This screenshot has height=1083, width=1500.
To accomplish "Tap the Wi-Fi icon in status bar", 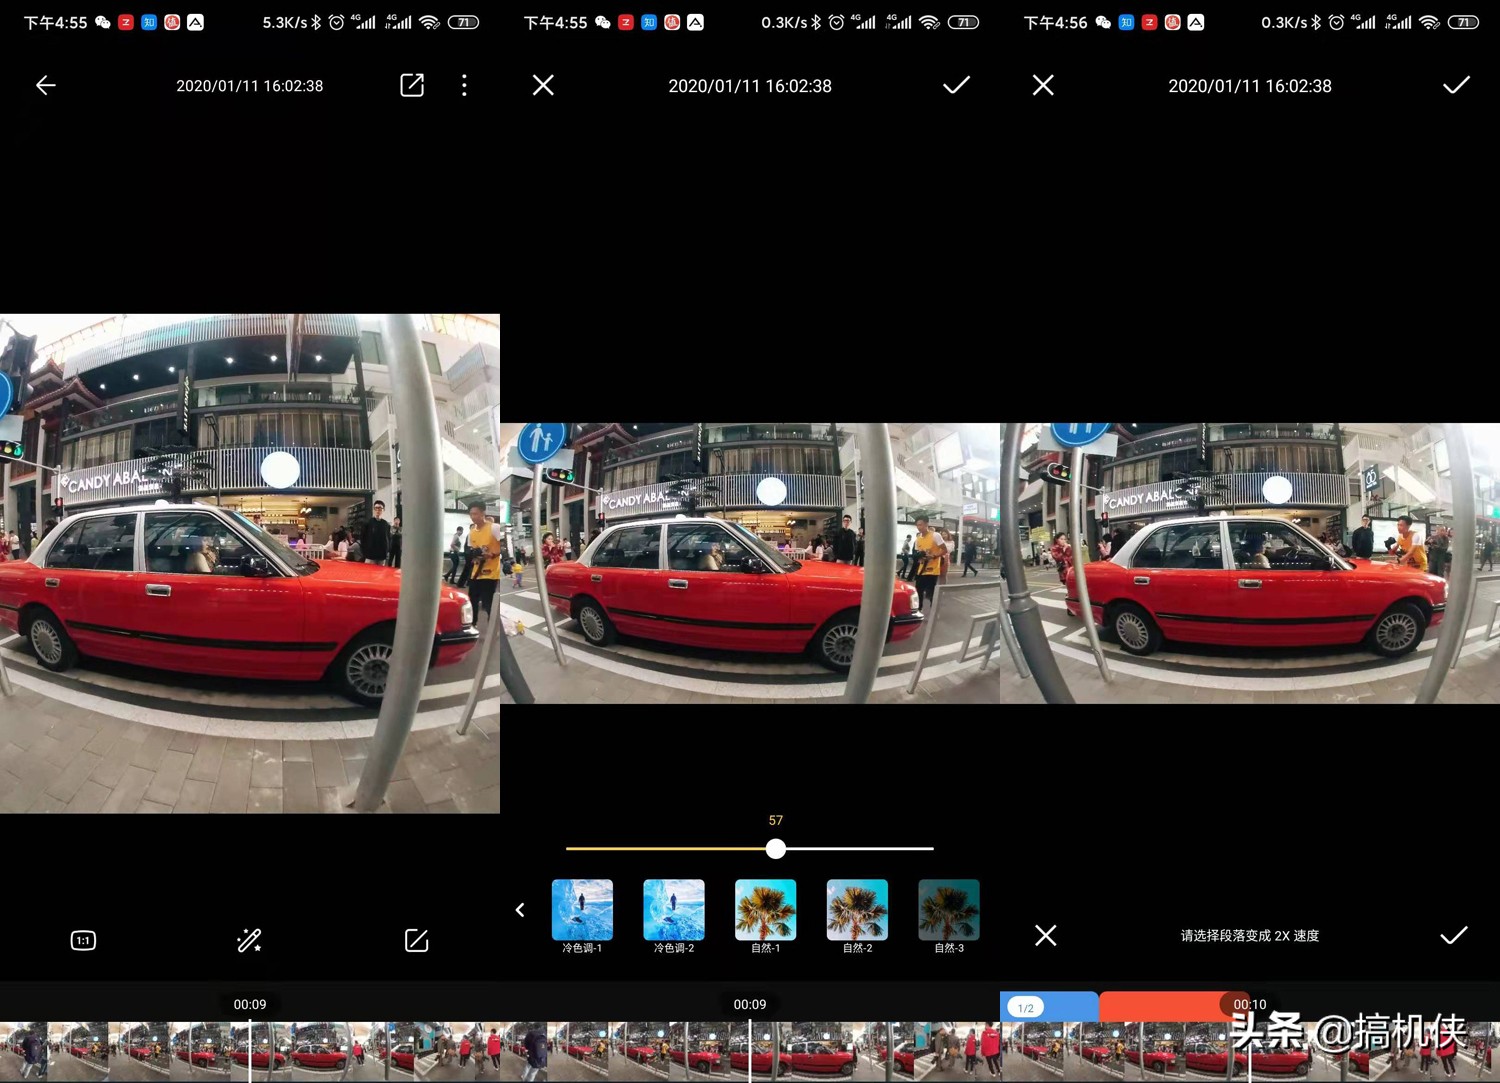I will coord(430,22).
